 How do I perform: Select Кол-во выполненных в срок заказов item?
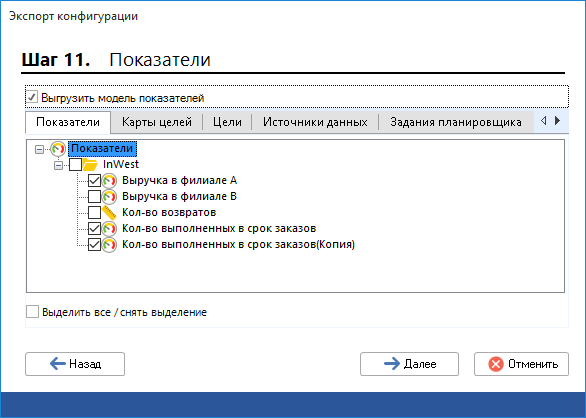pyautogui.click(x=219, y=228)
